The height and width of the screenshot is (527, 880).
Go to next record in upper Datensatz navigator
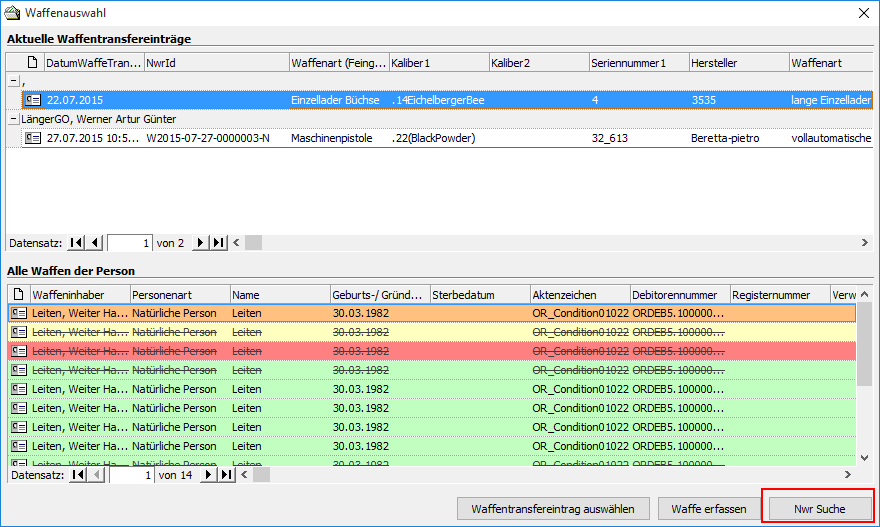click(x=200, y=243)
